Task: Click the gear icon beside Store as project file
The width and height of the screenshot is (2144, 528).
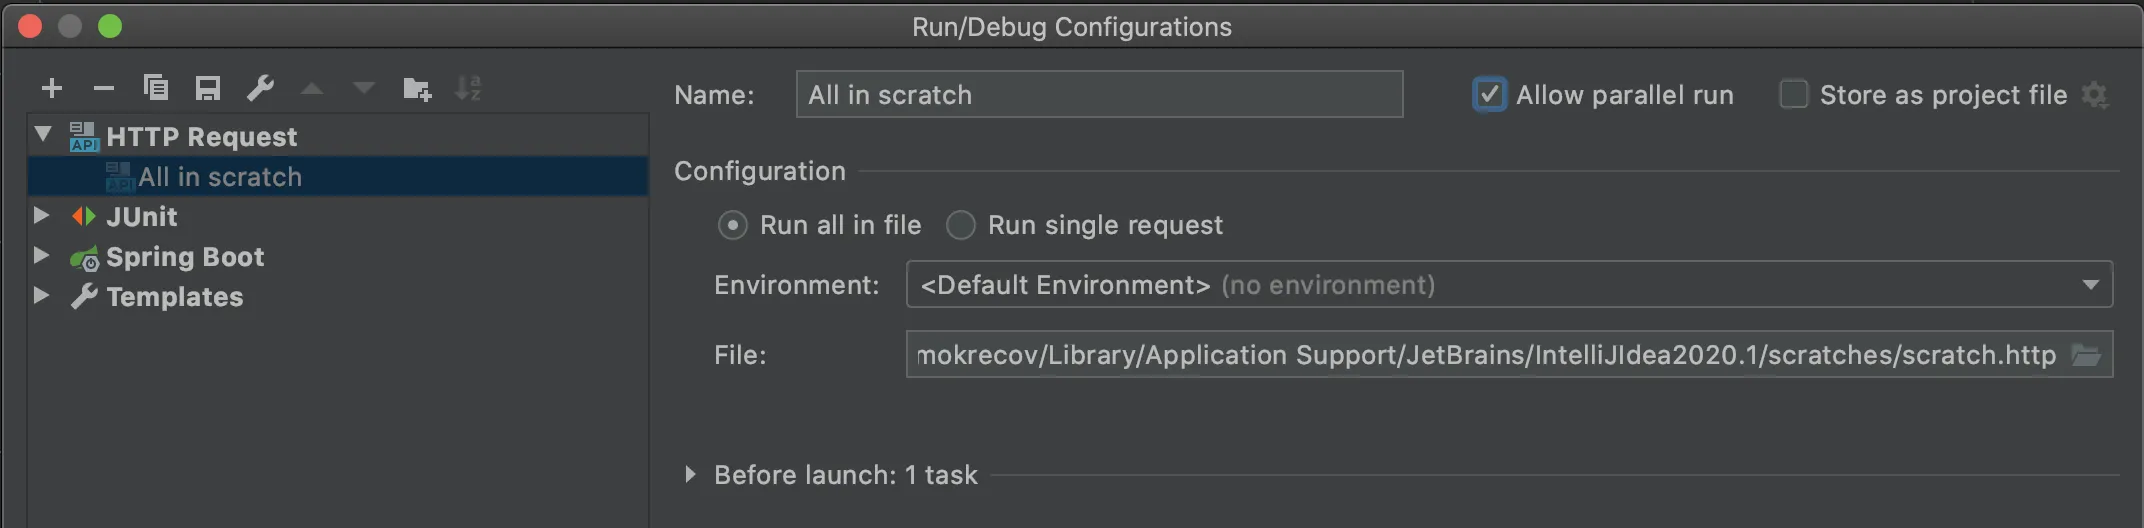Action: click(2094, 95)
